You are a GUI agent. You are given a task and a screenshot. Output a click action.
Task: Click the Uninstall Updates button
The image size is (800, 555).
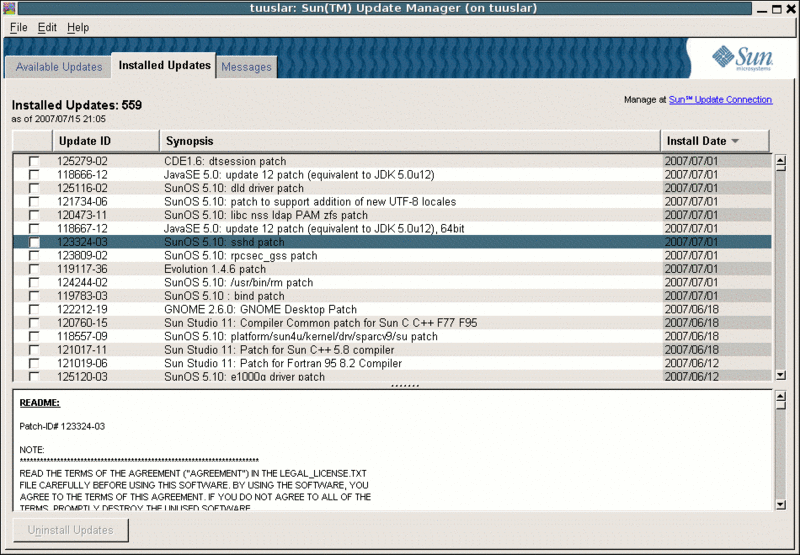(x=71, y=530)
